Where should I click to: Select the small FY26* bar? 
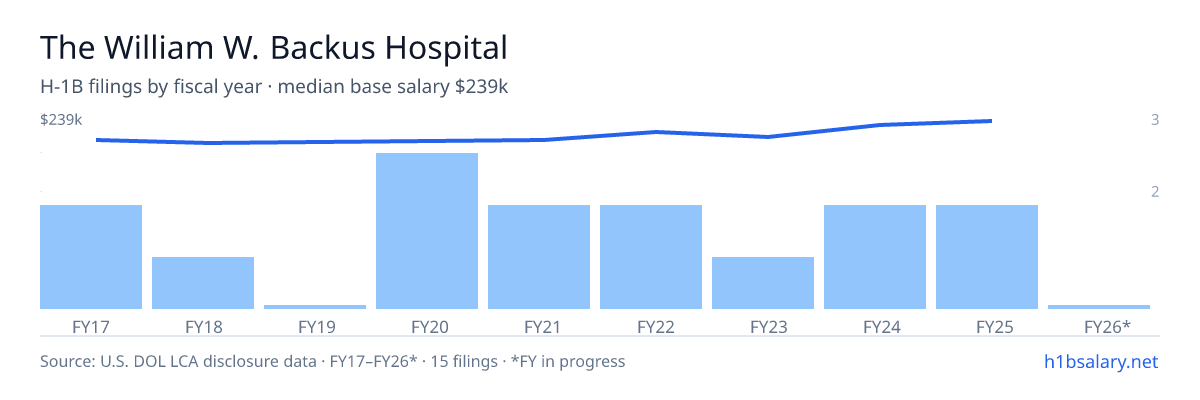pyautogui.click(x=1099, y=307)
